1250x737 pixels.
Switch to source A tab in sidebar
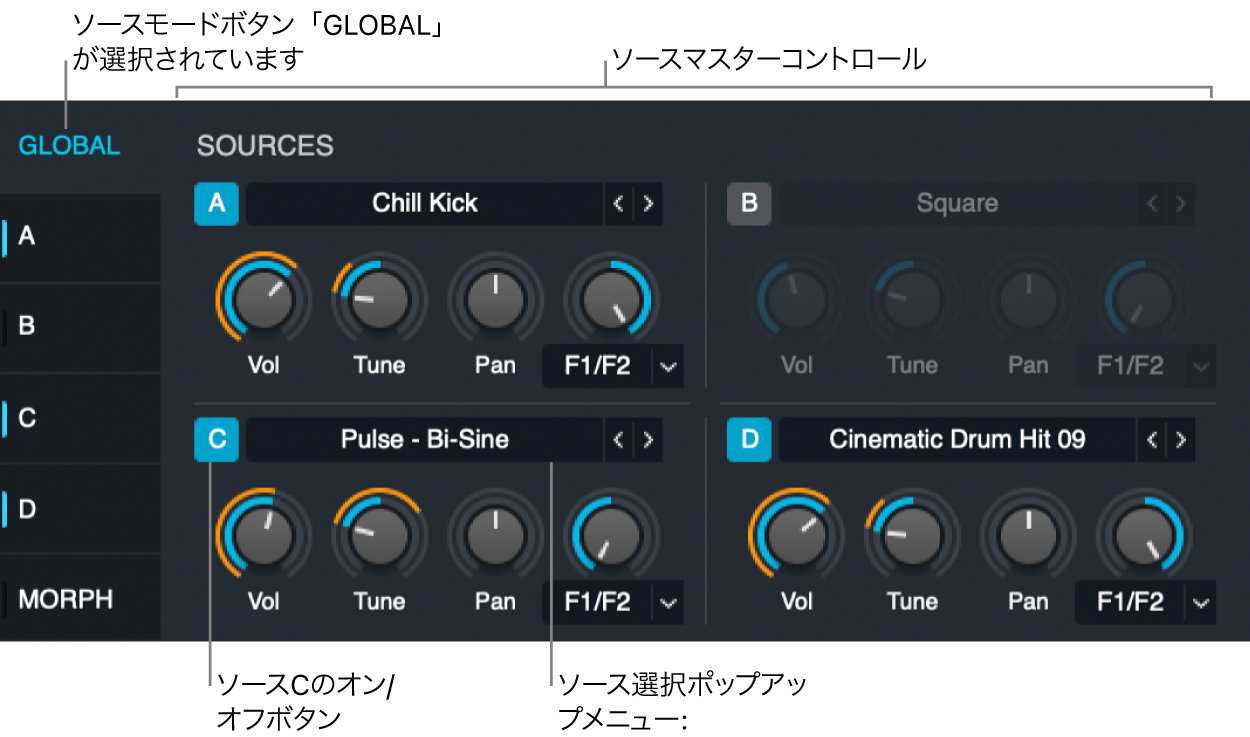(80, 237)
